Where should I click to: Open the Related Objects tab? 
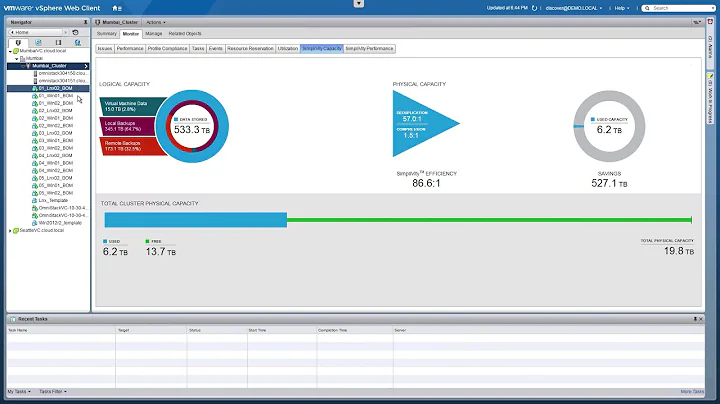(185, 34)
